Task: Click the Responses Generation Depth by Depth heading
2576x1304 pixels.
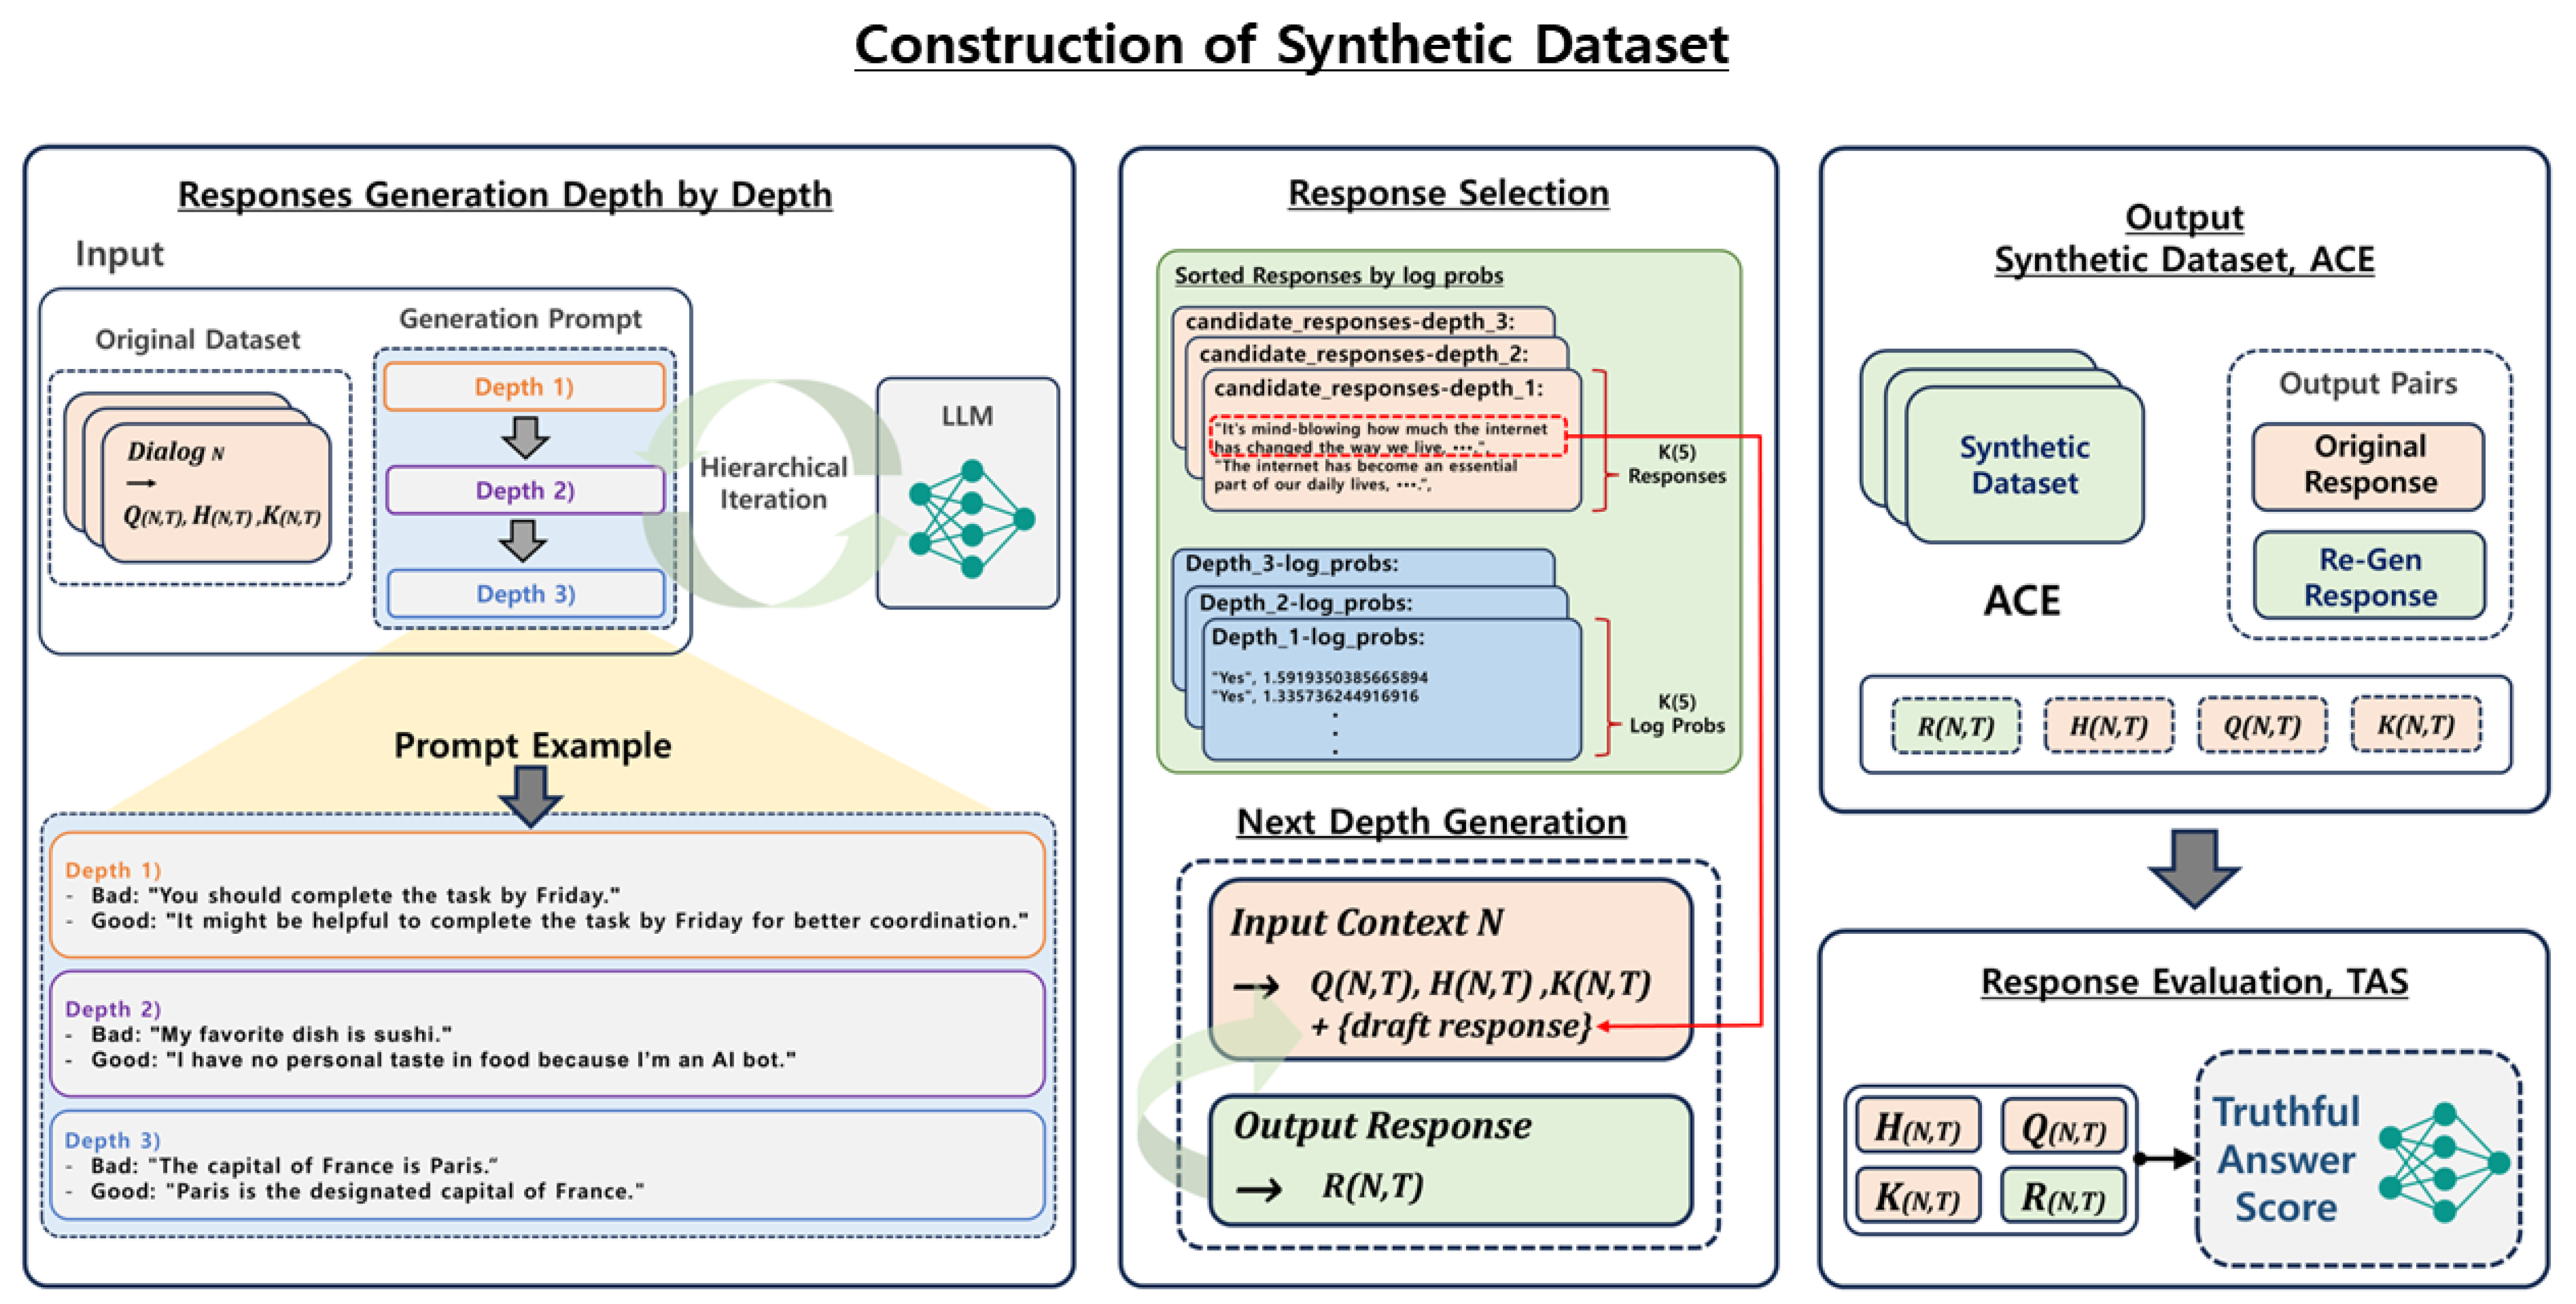Action: tap(504, 194)
